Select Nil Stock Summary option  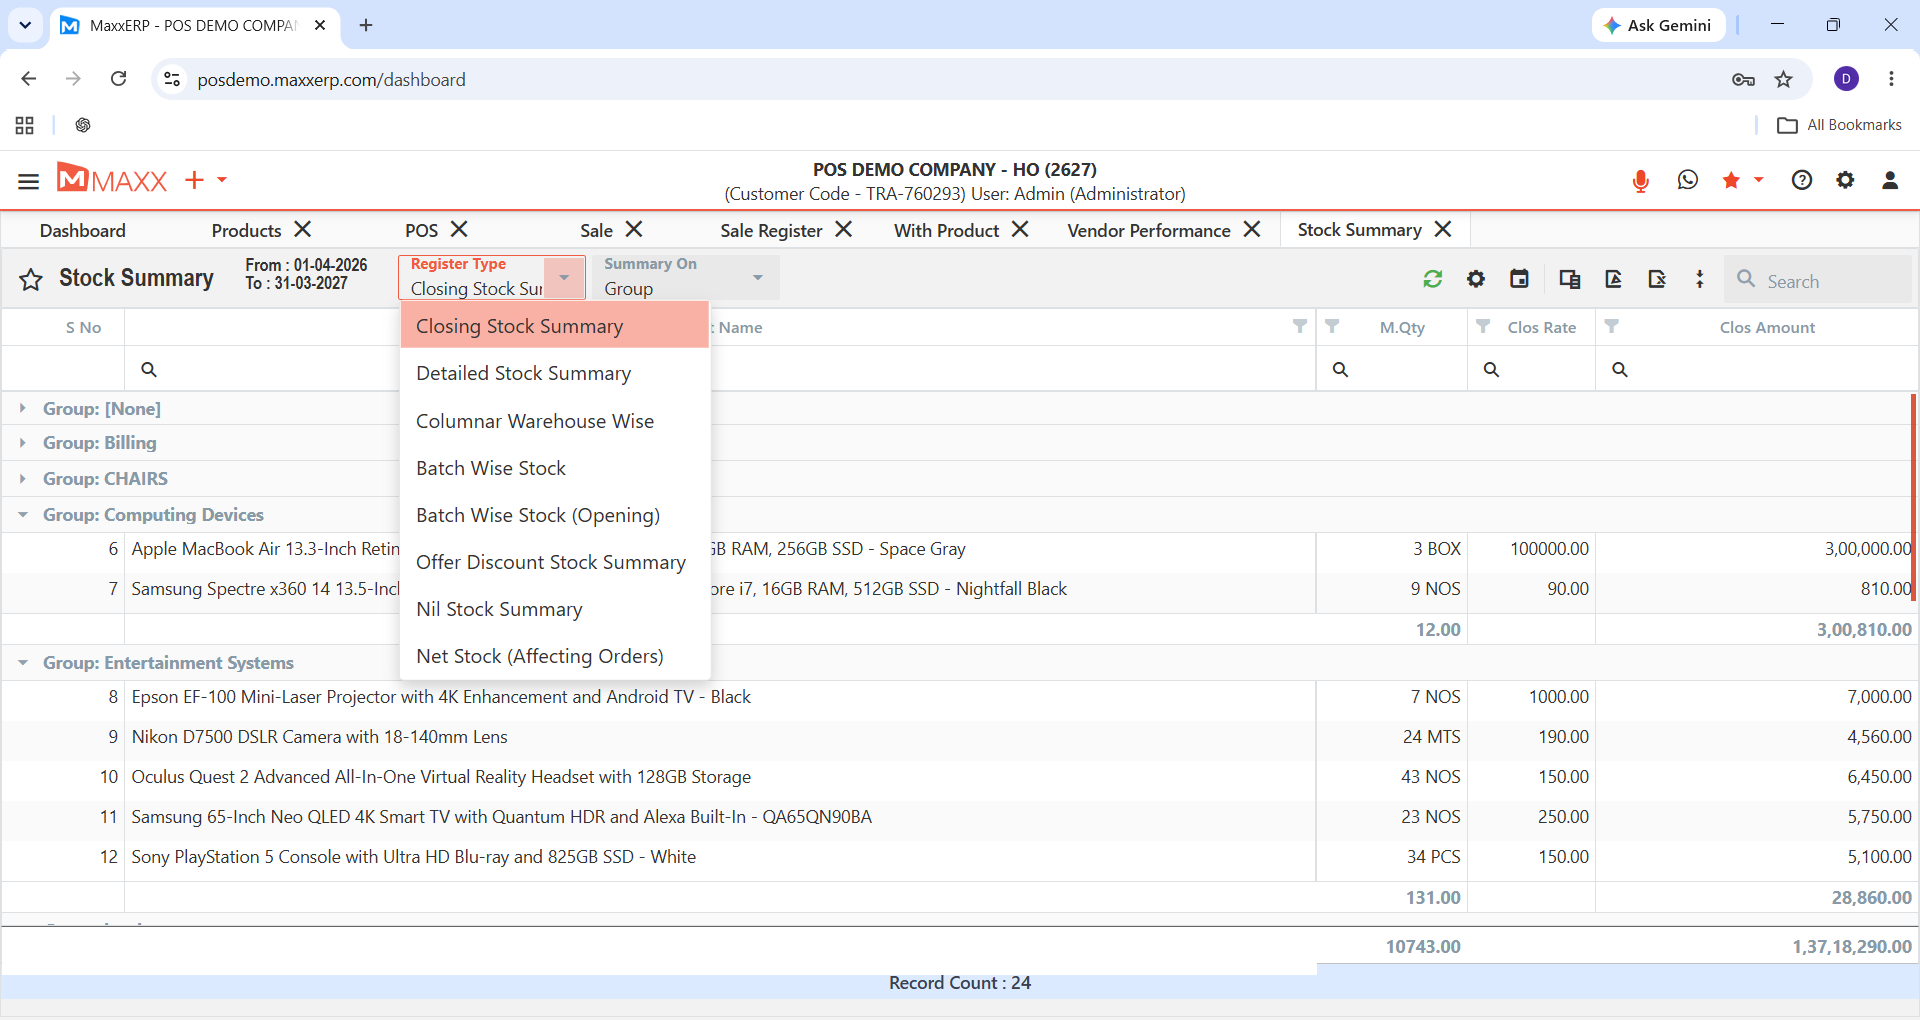[555, 609]
